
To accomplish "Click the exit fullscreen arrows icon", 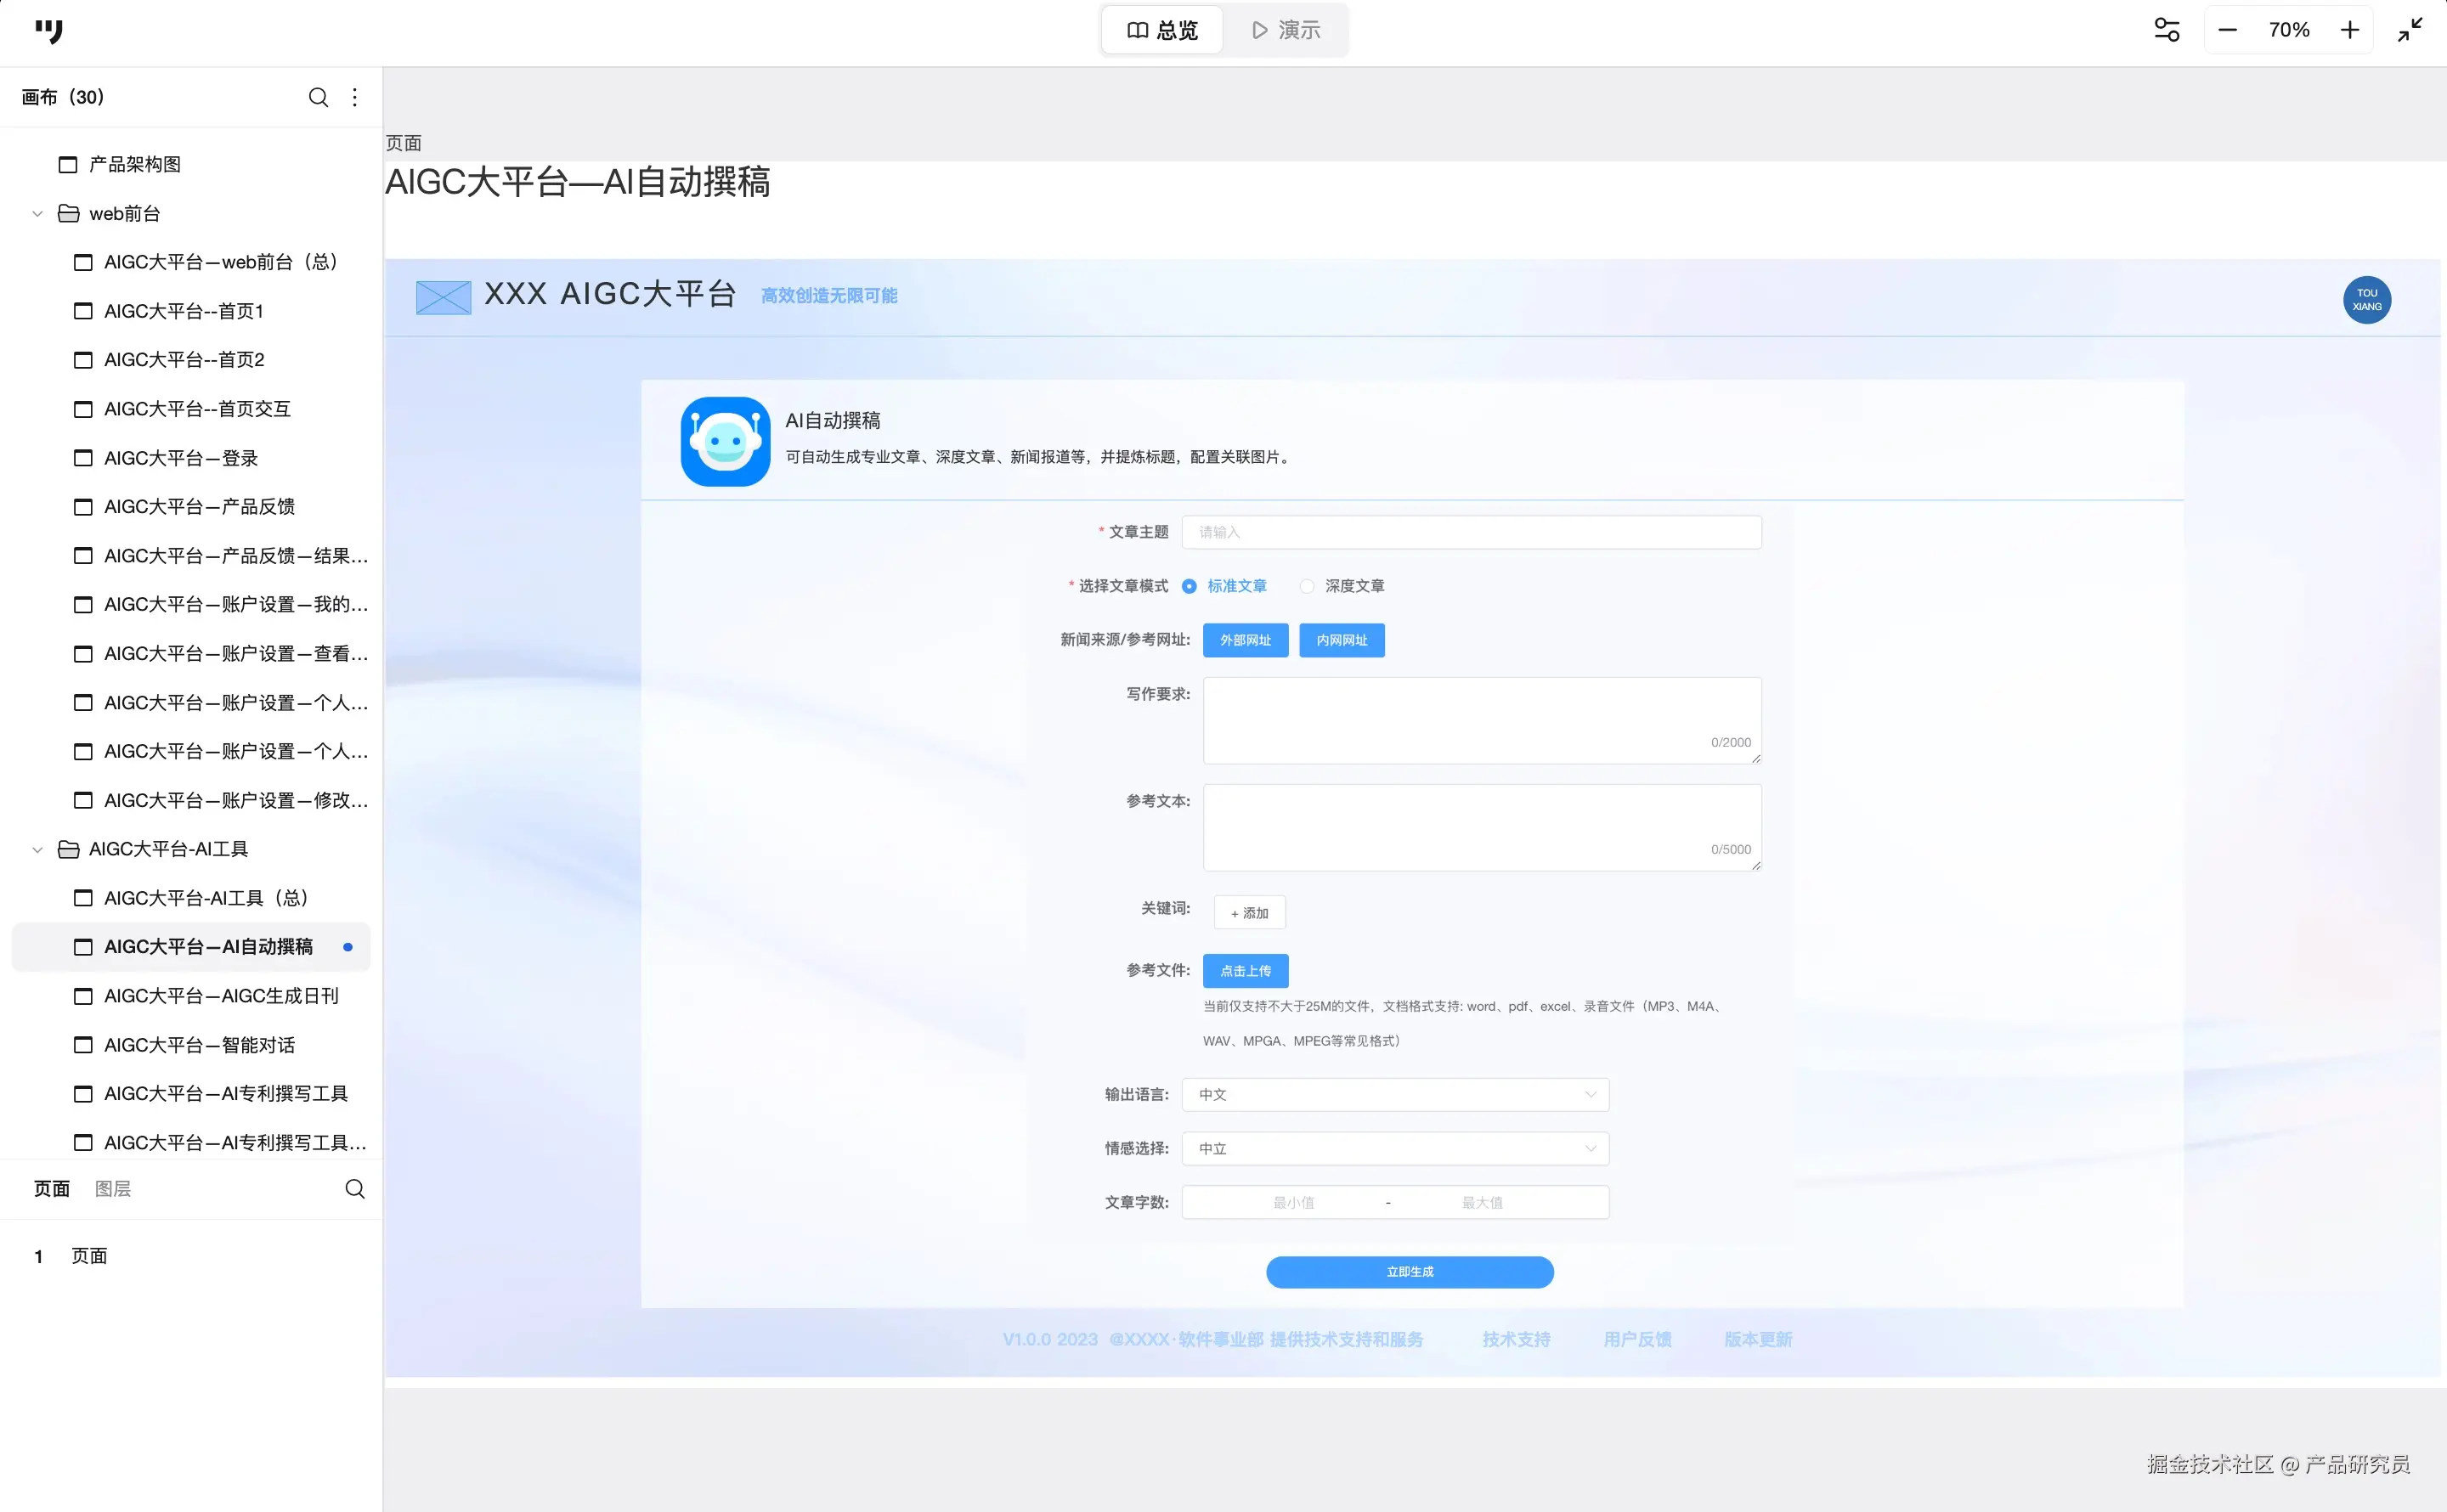I will [x=2410, y=30].
